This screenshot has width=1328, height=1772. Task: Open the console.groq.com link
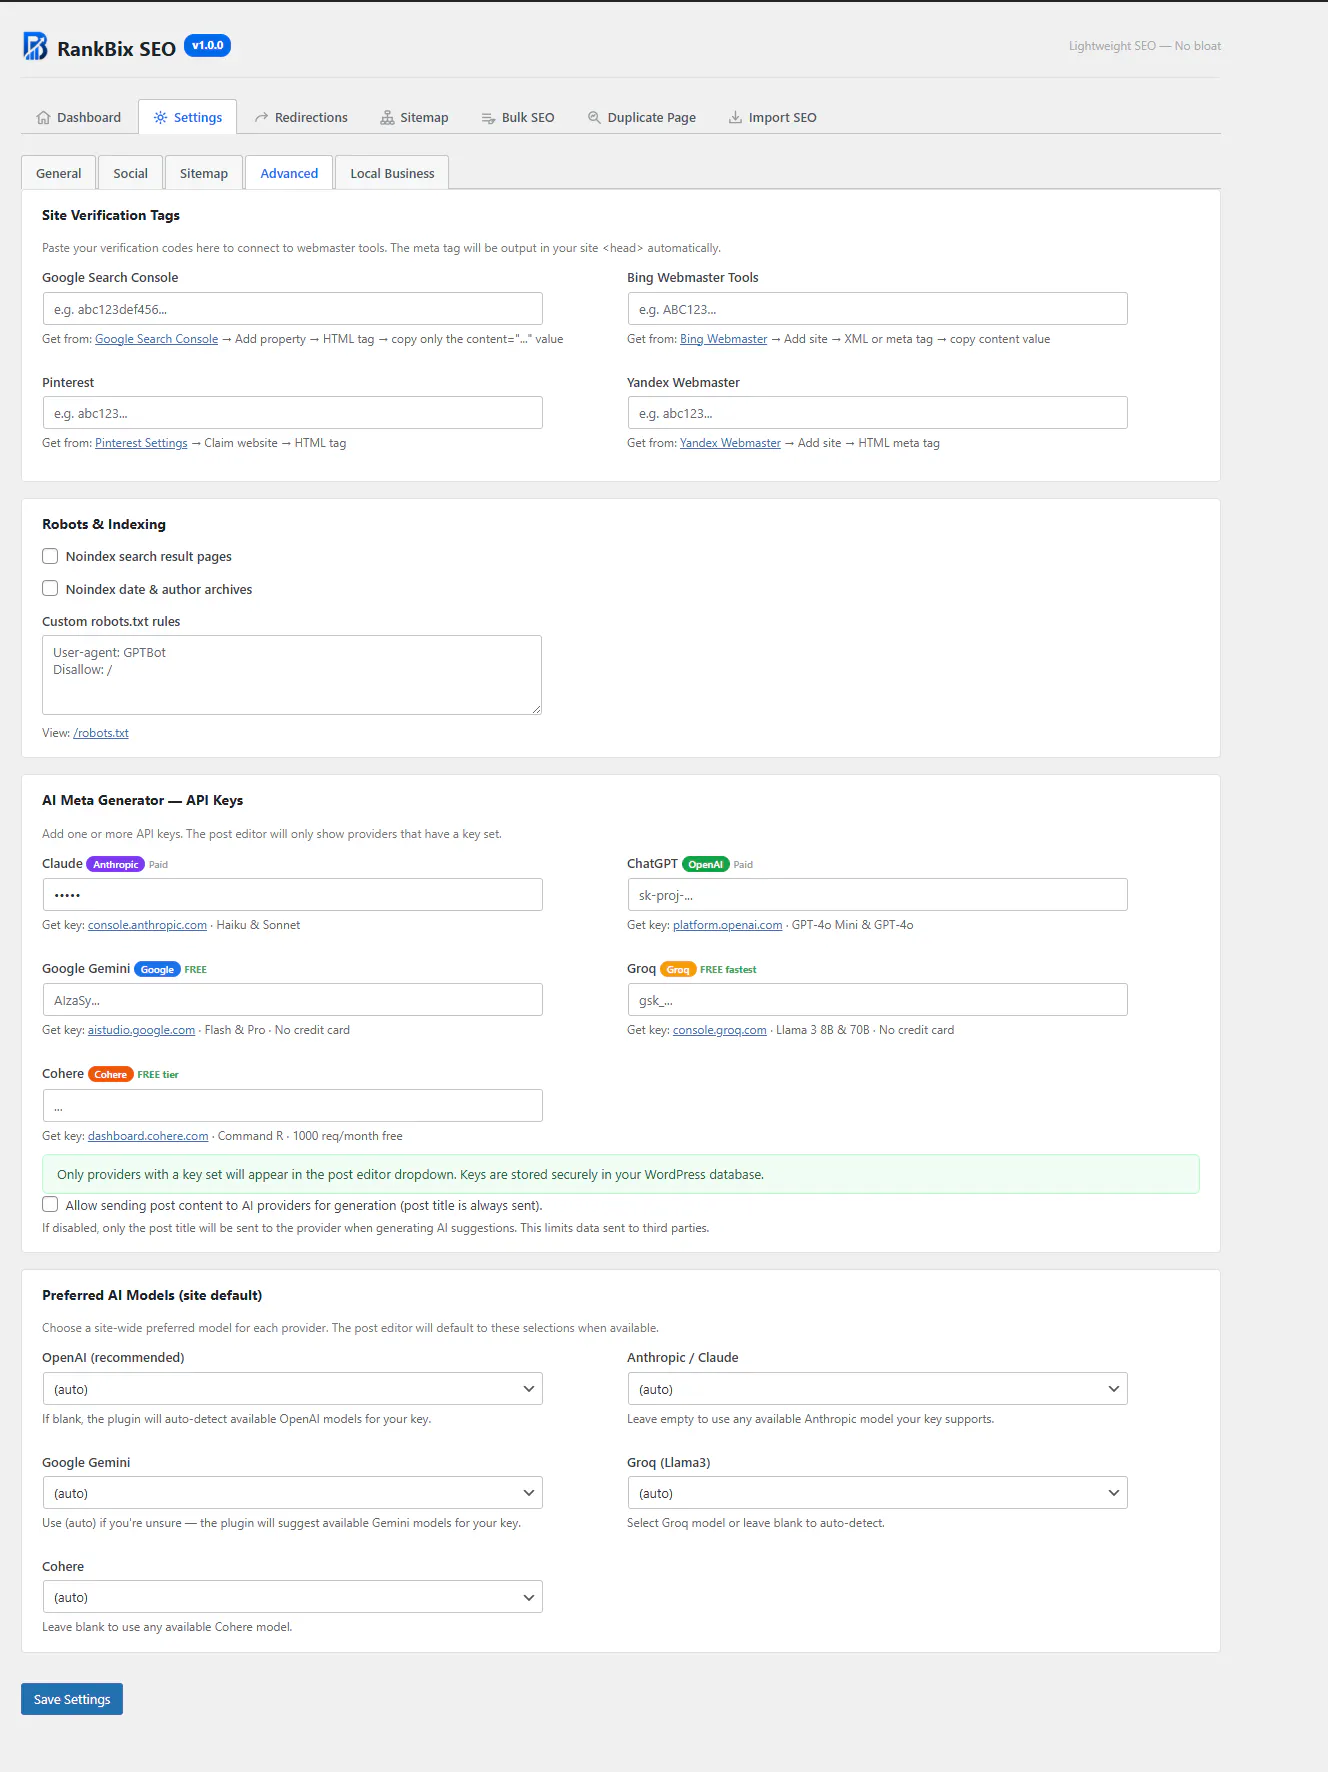(719, 1030)
